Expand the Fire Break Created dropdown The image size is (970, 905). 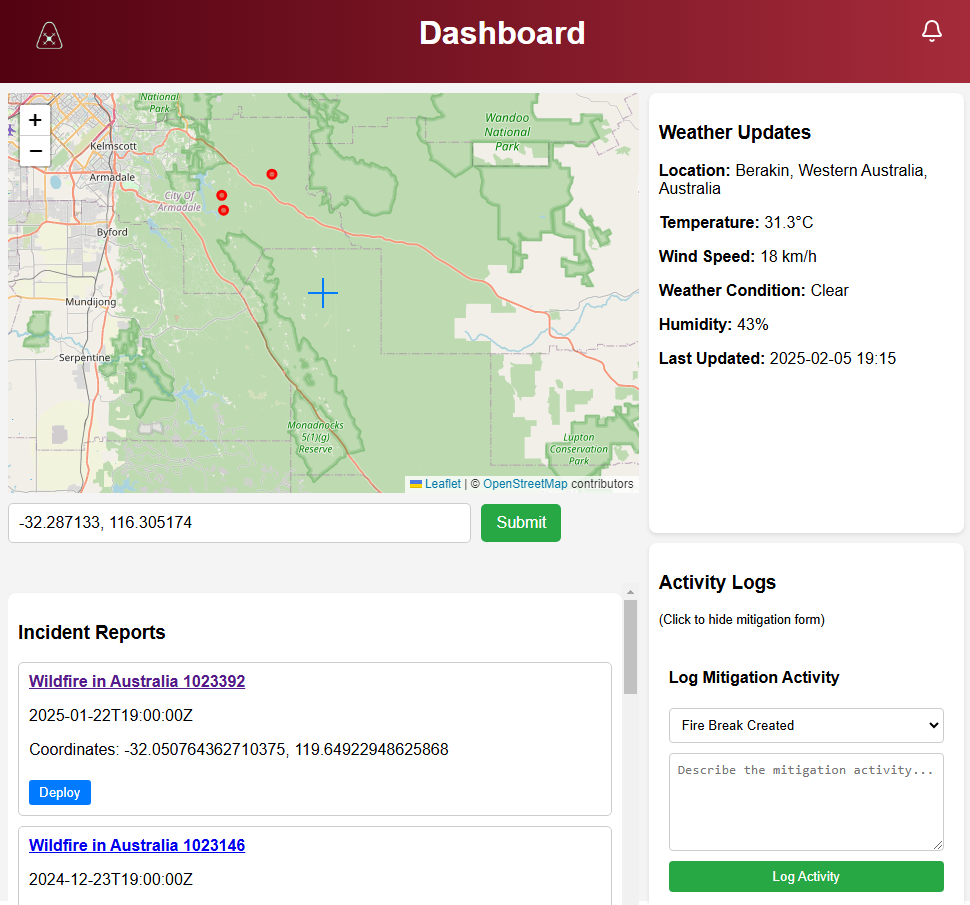[806, 726]
